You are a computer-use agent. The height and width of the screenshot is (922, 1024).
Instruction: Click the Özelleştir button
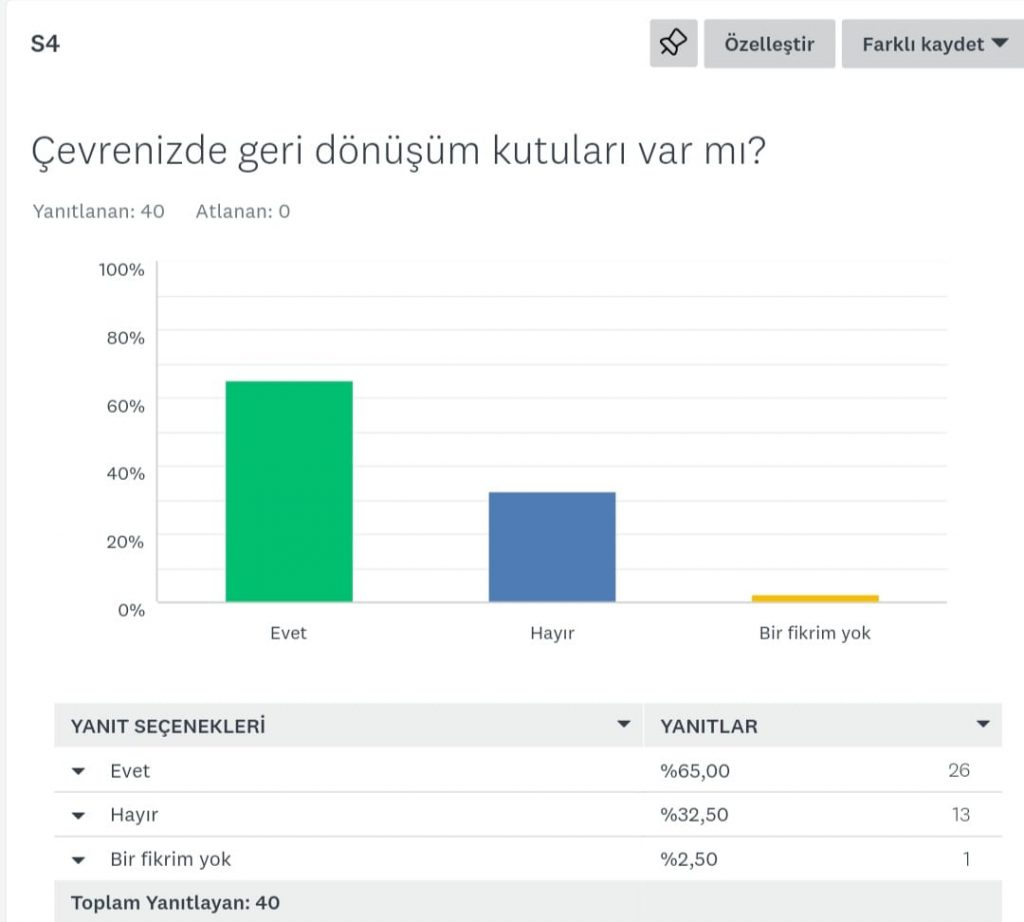tap(768, 43)
